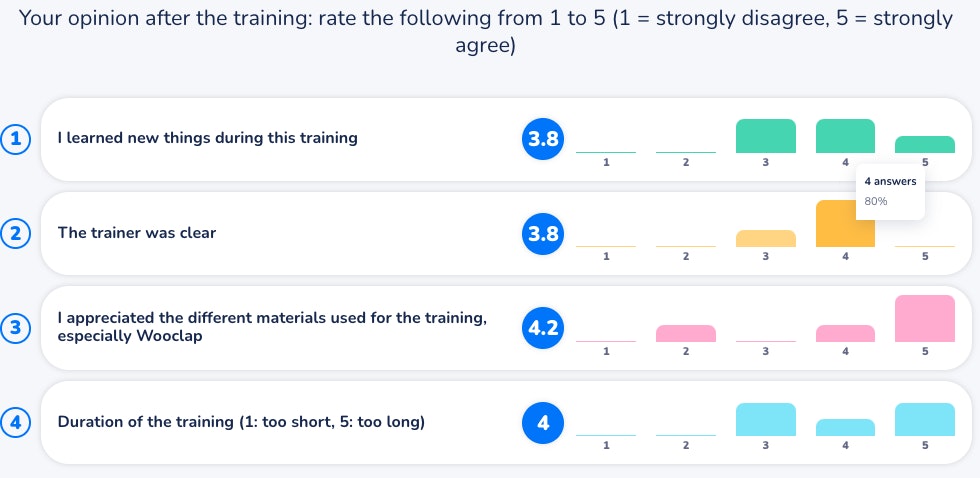
Task: Click the circled number 2 question badge
Action: pos(16,234)
